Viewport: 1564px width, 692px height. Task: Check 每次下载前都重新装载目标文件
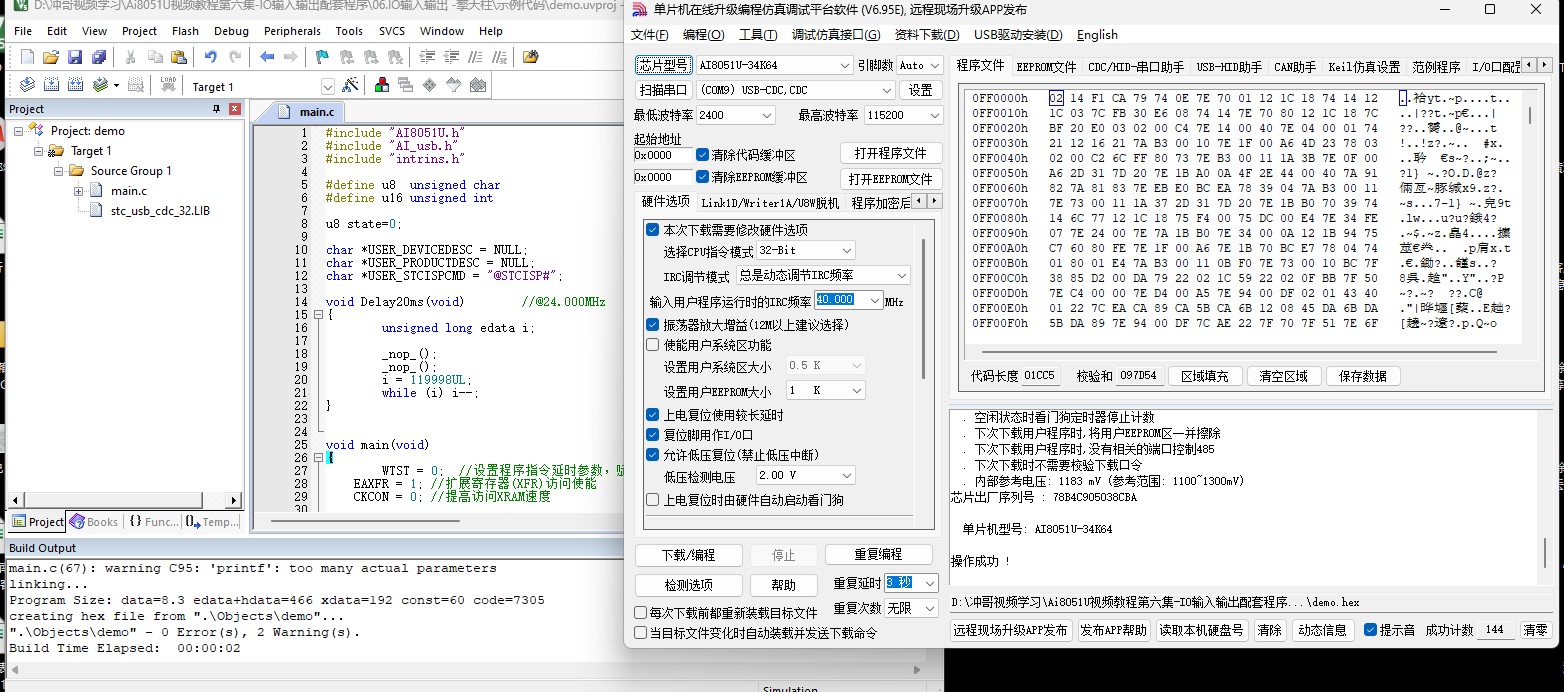coord(640,613)
